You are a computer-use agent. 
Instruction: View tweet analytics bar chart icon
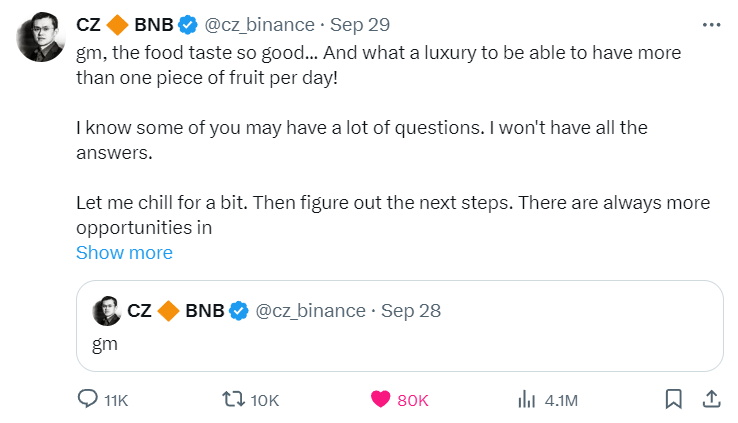[526, 399]
